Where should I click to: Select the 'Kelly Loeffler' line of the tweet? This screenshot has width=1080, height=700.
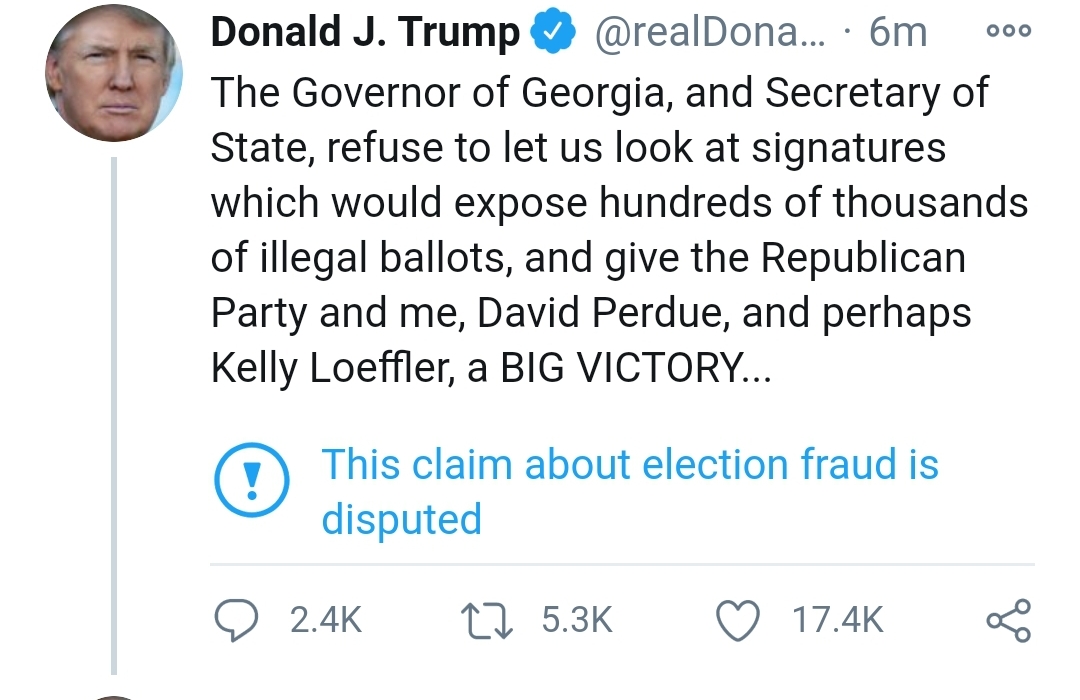(491, 369)
